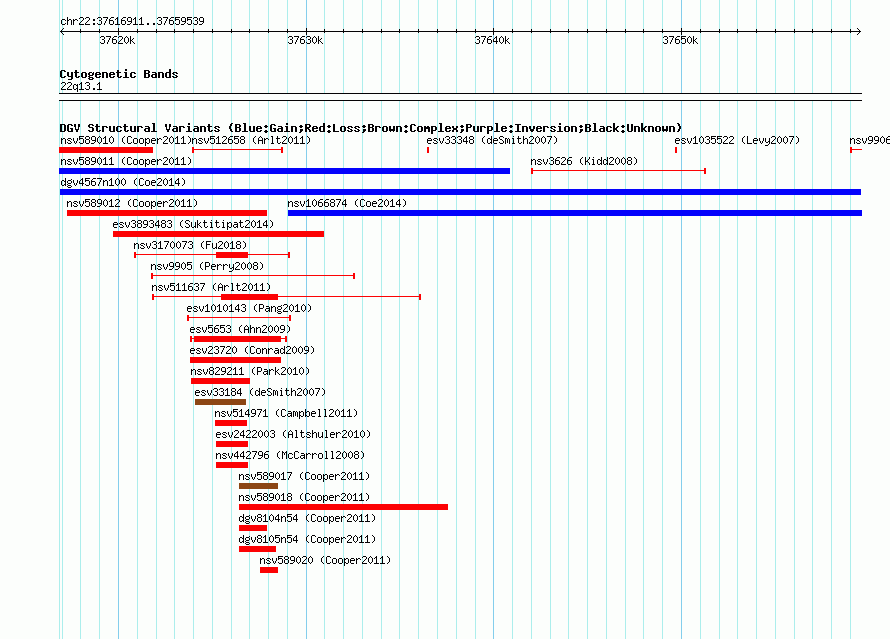Select the nsv589011 blue gain bar
The height and width of the screenshot is (639, 890).
point(284,171)
